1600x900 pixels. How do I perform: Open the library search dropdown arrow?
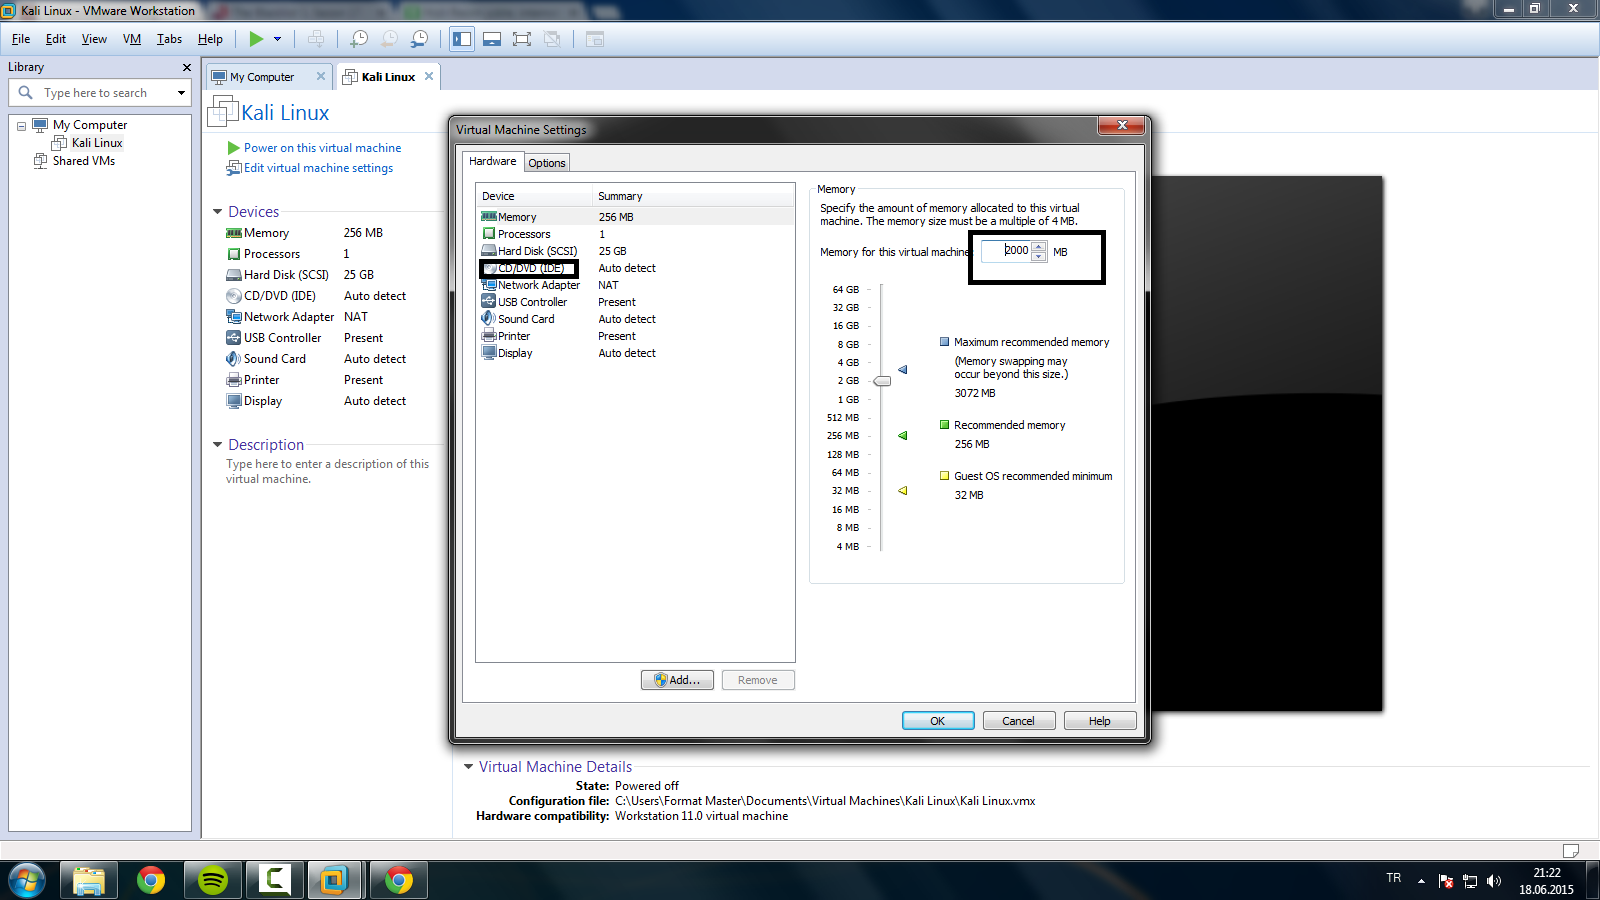pyautogui.click(x=181, y=93)
